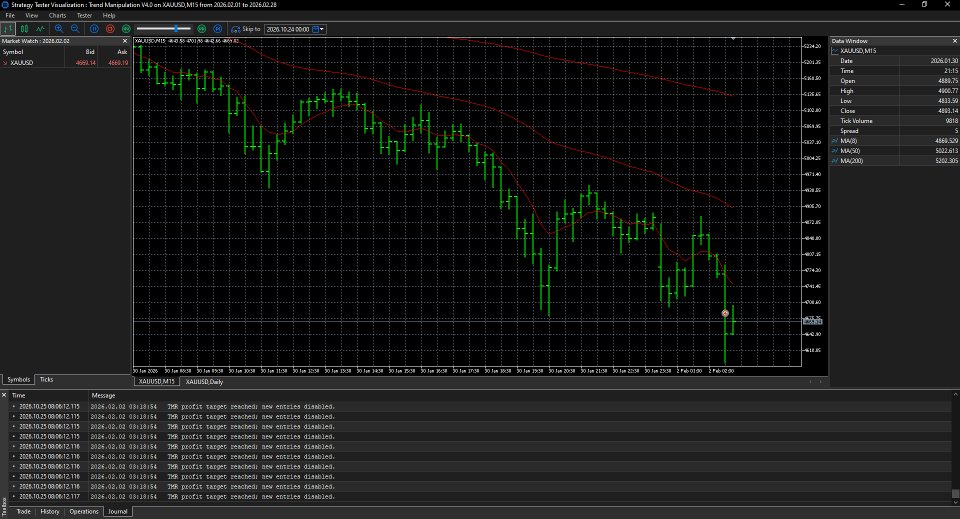960x519 pixels.
Task: Click the Symbol column header
Action: coord(32,52)
